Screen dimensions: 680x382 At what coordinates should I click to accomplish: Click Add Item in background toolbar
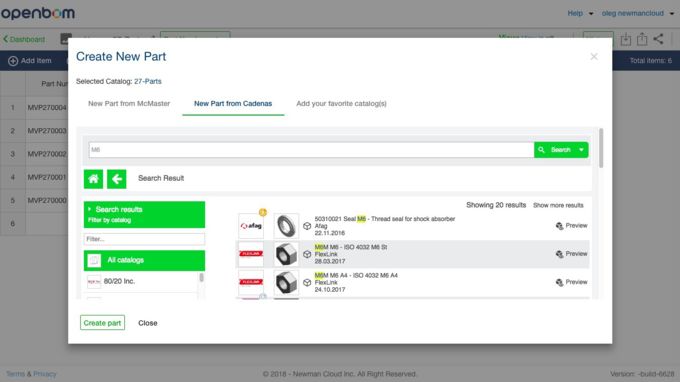click(30, 61)
